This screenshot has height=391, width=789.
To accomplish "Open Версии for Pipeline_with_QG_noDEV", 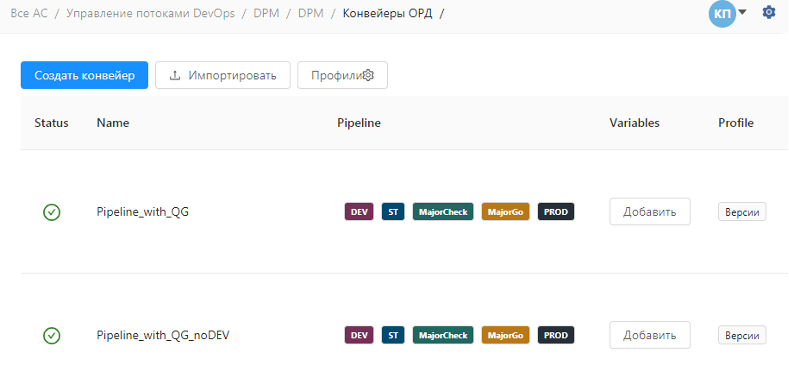I will 742,335.
